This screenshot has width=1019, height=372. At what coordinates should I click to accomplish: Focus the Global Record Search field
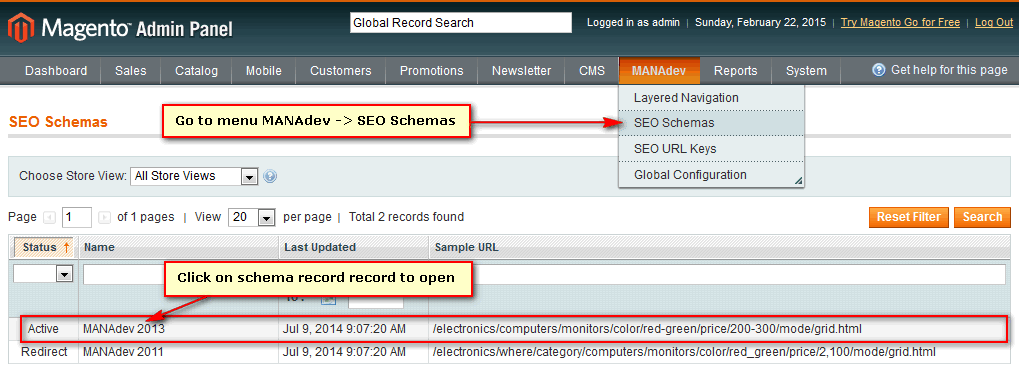tap(461, 23)
